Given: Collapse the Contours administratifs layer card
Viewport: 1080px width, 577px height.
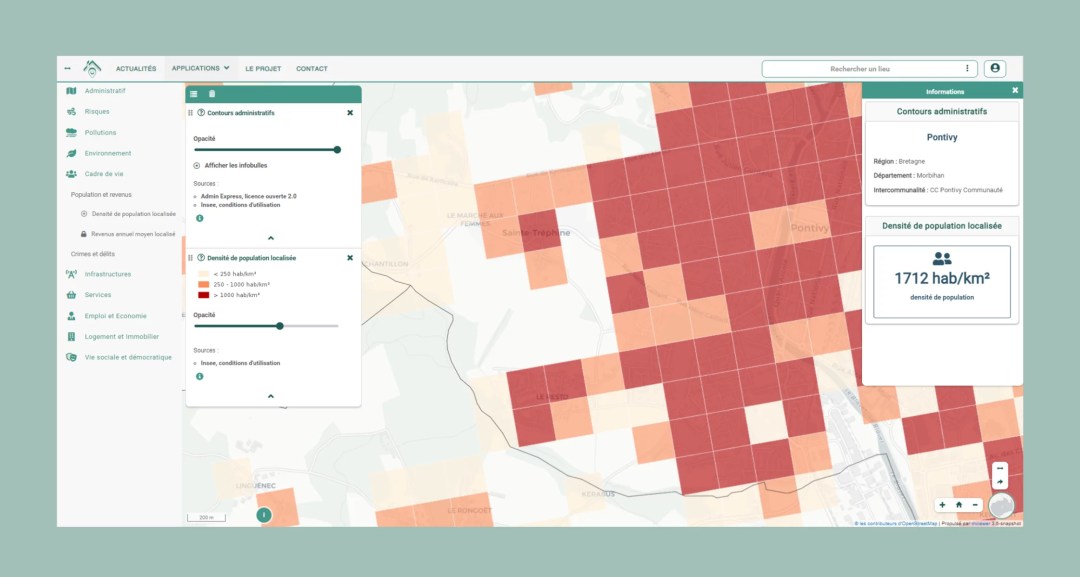Looking at the screenshot, I should [x=271, y=238].
